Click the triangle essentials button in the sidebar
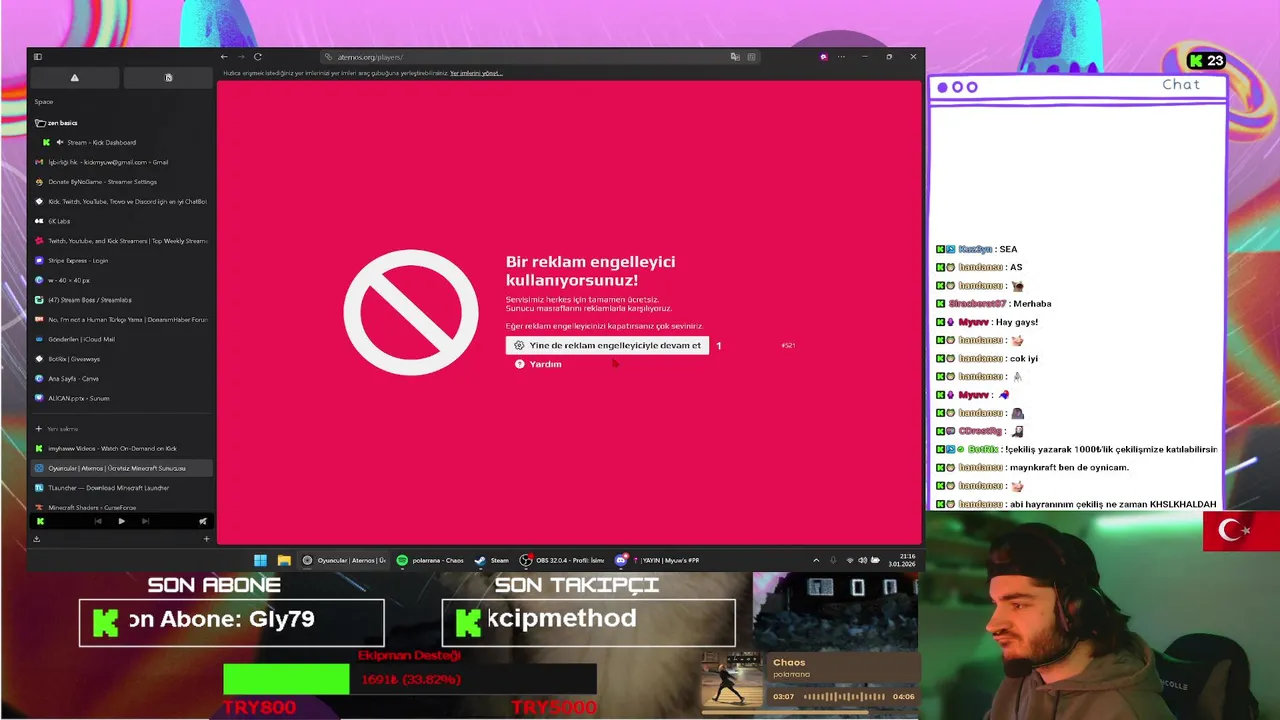 click(74, 78)
